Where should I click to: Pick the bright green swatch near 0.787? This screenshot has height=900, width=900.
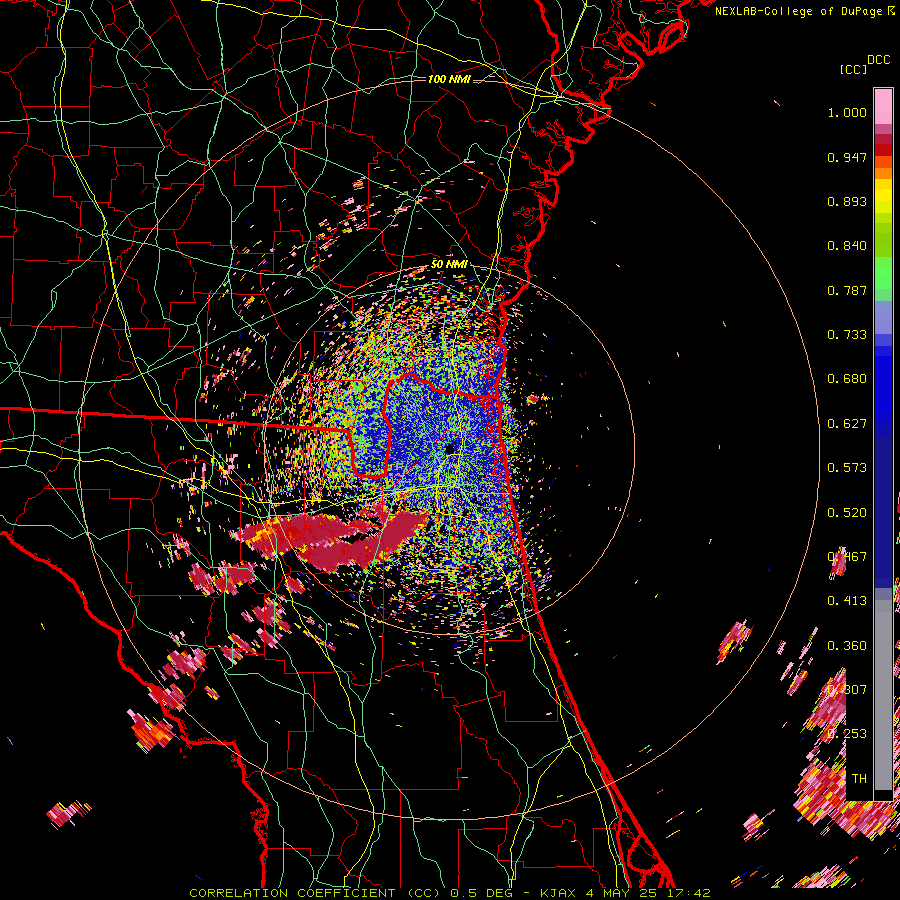[x=883, y=276]
